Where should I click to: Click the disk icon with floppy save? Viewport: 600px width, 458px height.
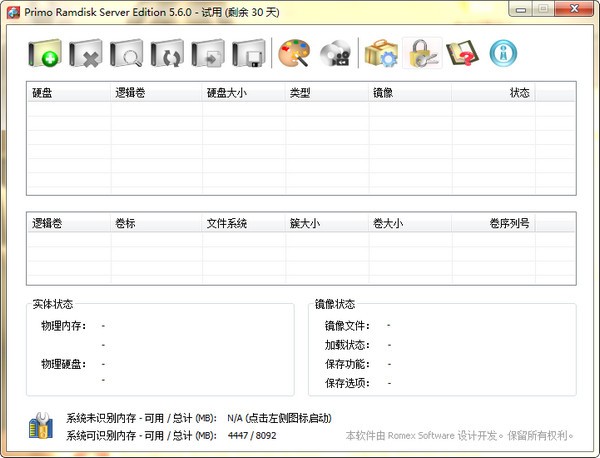tap(250, 54)
